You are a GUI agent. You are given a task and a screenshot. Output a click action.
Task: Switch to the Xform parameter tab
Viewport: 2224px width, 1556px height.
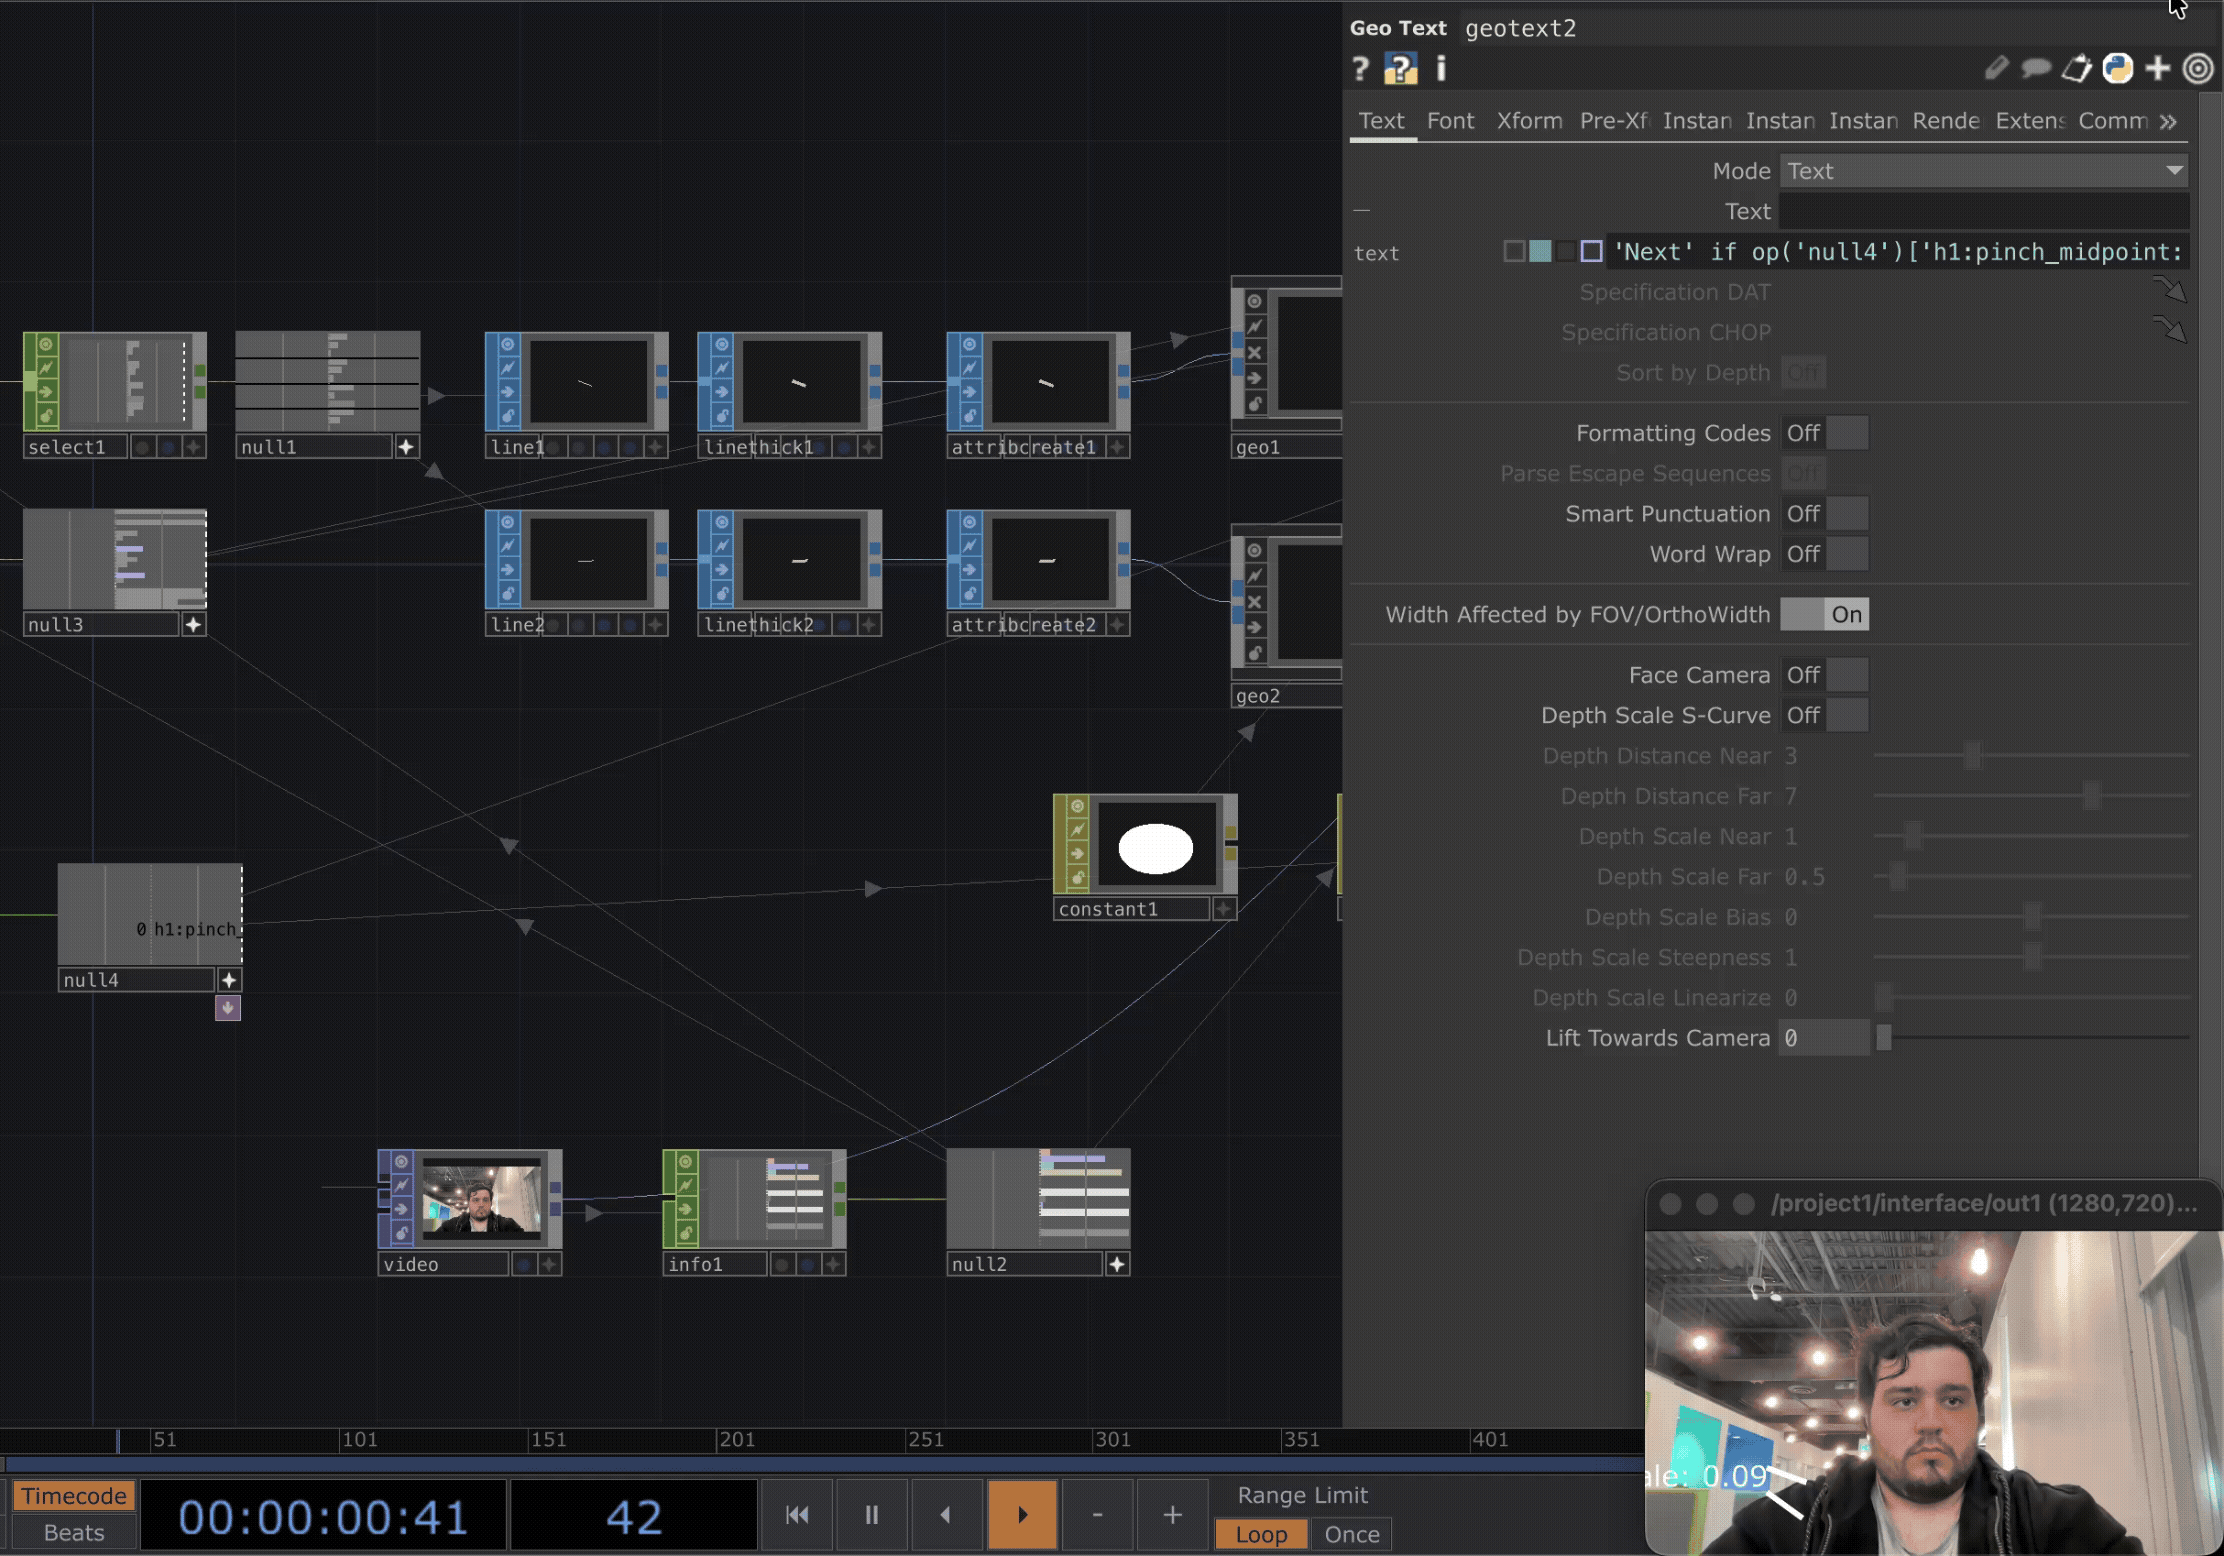click(1528, 120)
